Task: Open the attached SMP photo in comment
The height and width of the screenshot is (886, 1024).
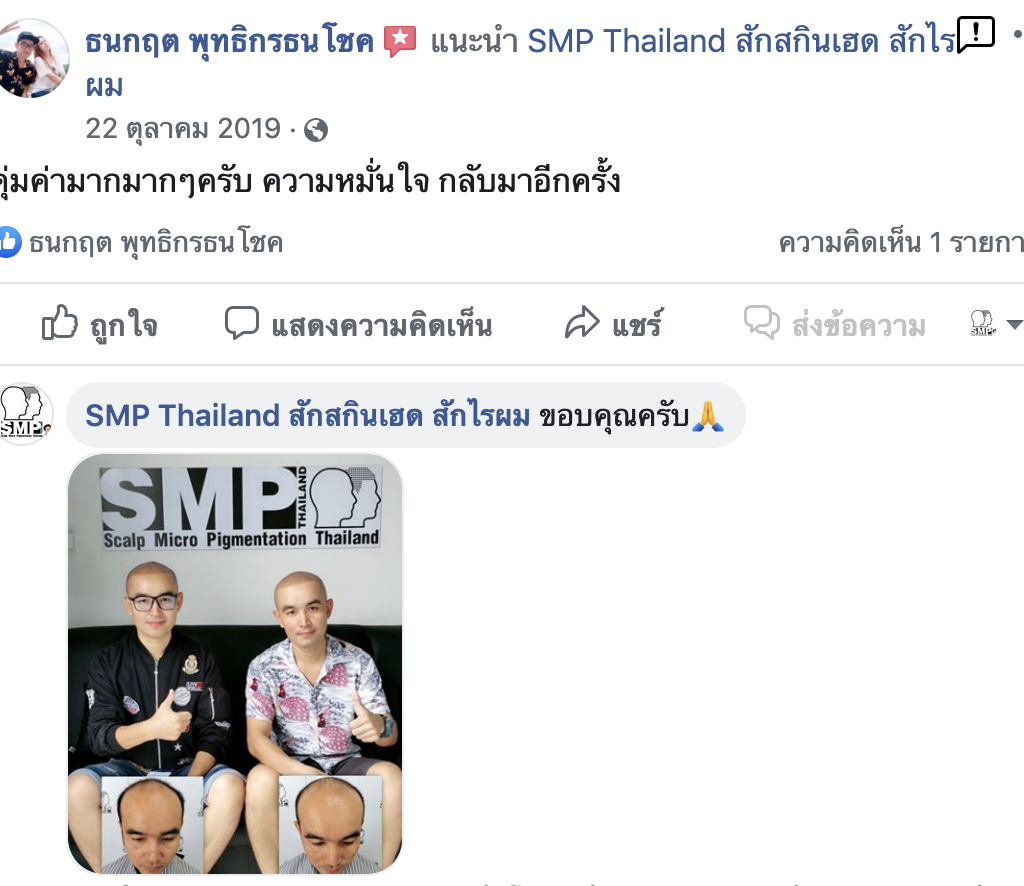Action: point(235,664)
